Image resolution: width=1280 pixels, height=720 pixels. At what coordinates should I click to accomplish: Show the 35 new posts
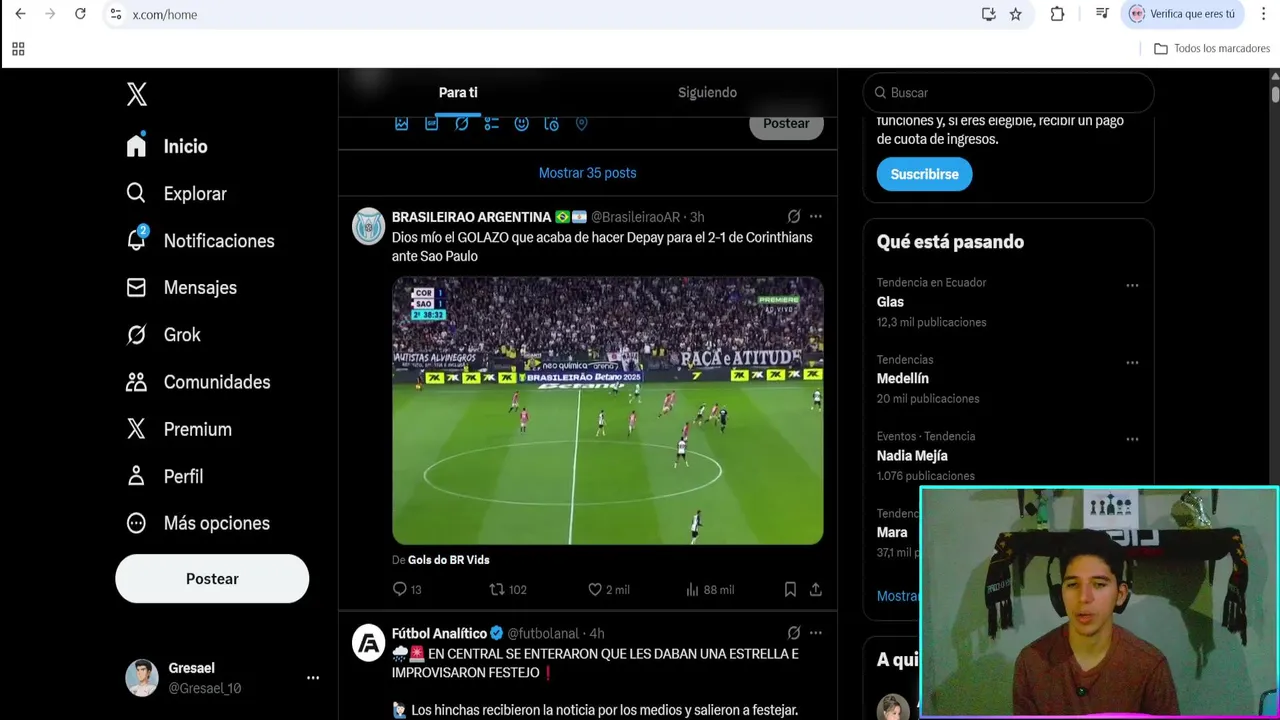(588, 173)
